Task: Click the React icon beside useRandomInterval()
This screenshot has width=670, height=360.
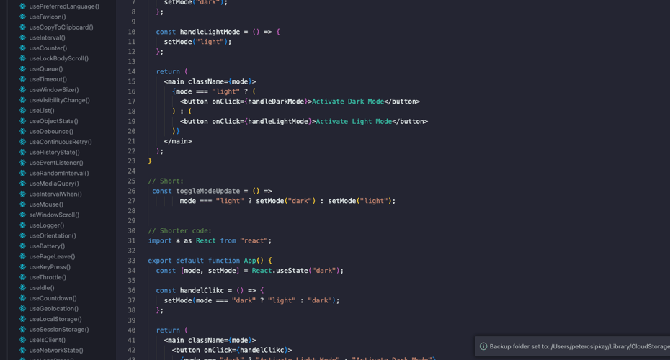Action: point(23,173)
